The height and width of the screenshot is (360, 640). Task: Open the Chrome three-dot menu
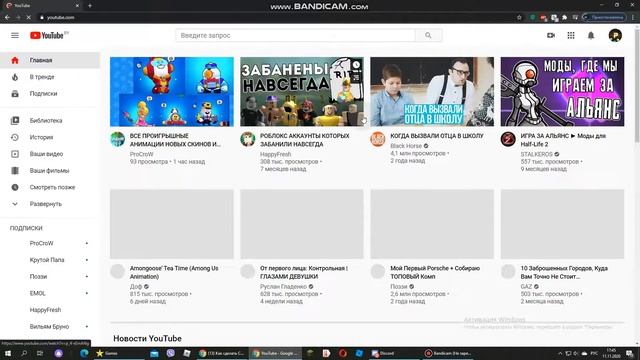(x=633, y=17)
